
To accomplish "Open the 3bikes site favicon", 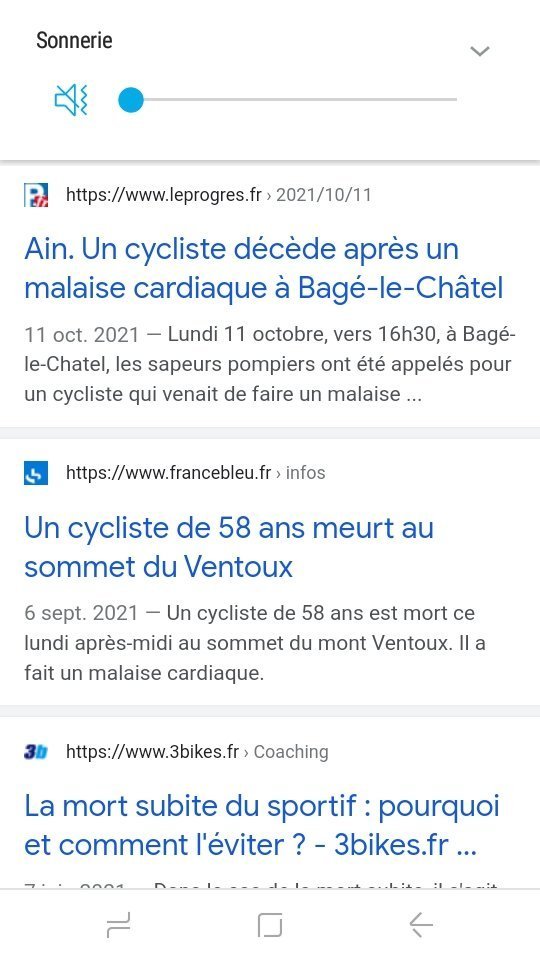I will pyautogui.click(x=36, y=752).
